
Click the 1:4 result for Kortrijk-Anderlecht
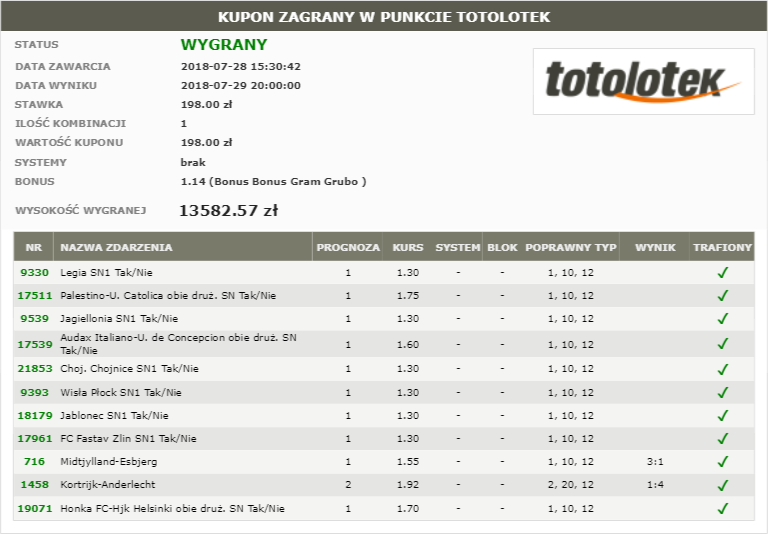[x=655, y=485]
